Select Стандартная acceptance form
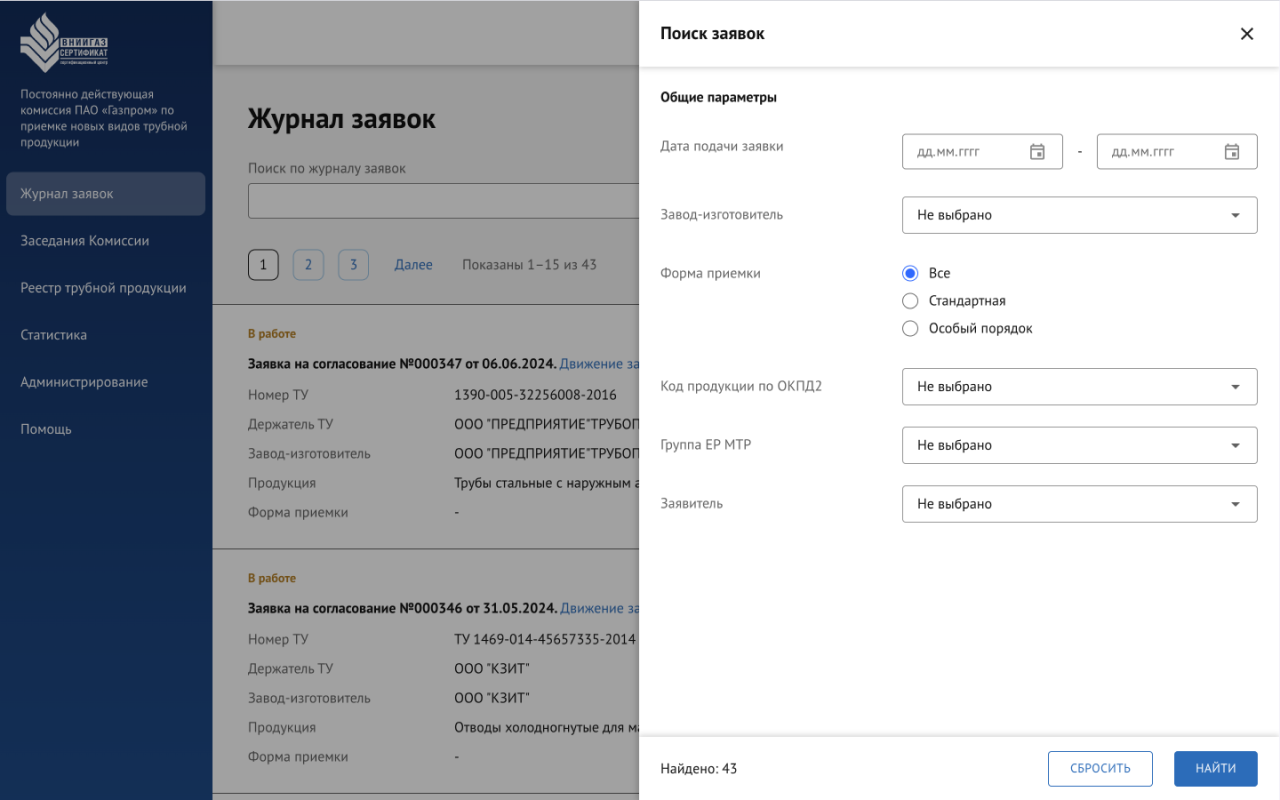 coord(910,301)
